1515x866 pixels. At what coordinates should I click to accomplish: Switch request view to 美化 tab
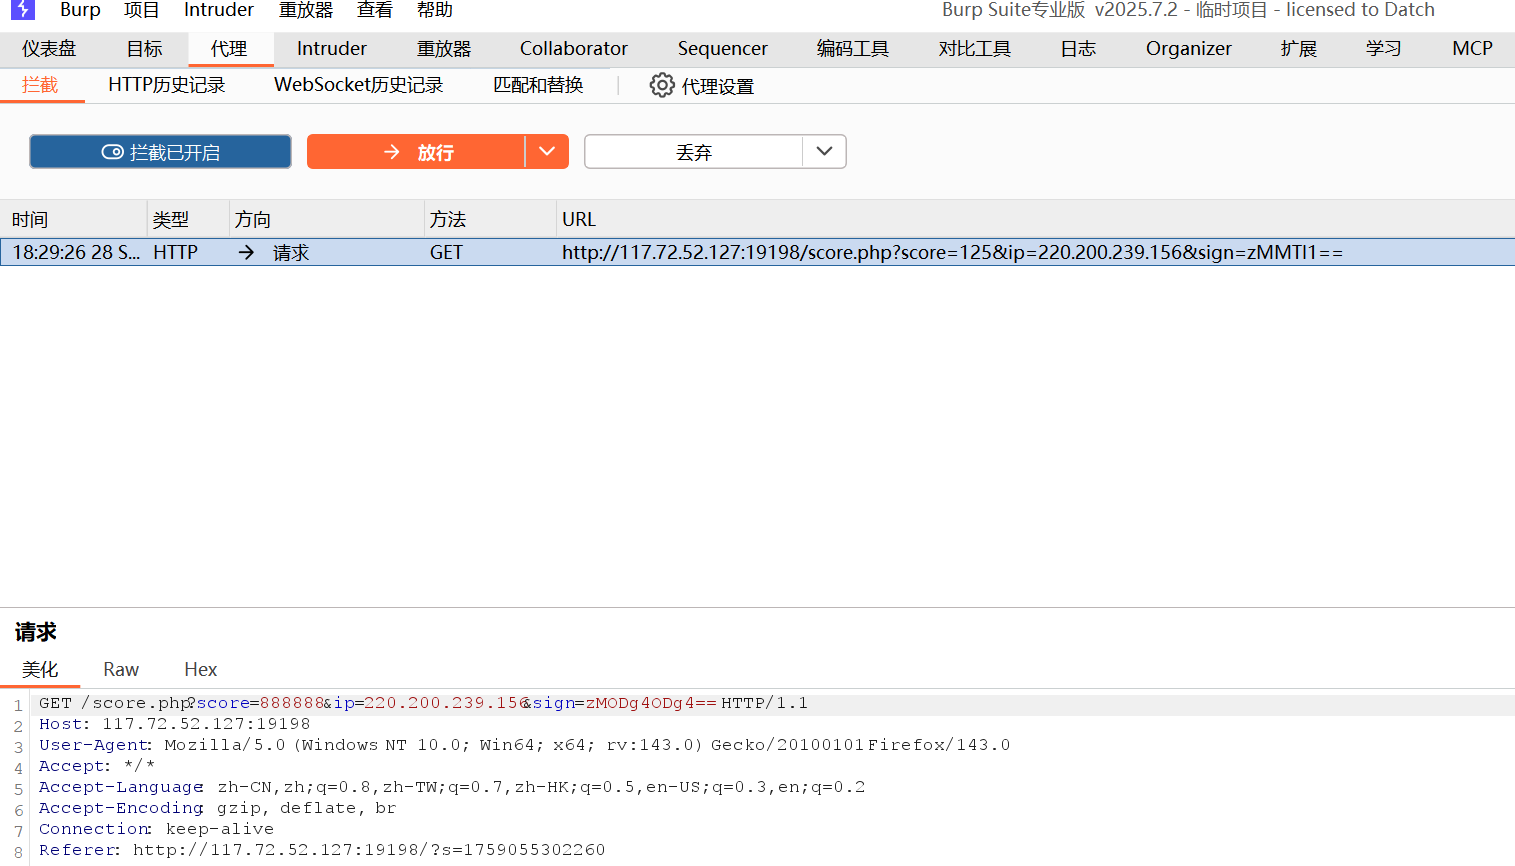tap(40, 669)
